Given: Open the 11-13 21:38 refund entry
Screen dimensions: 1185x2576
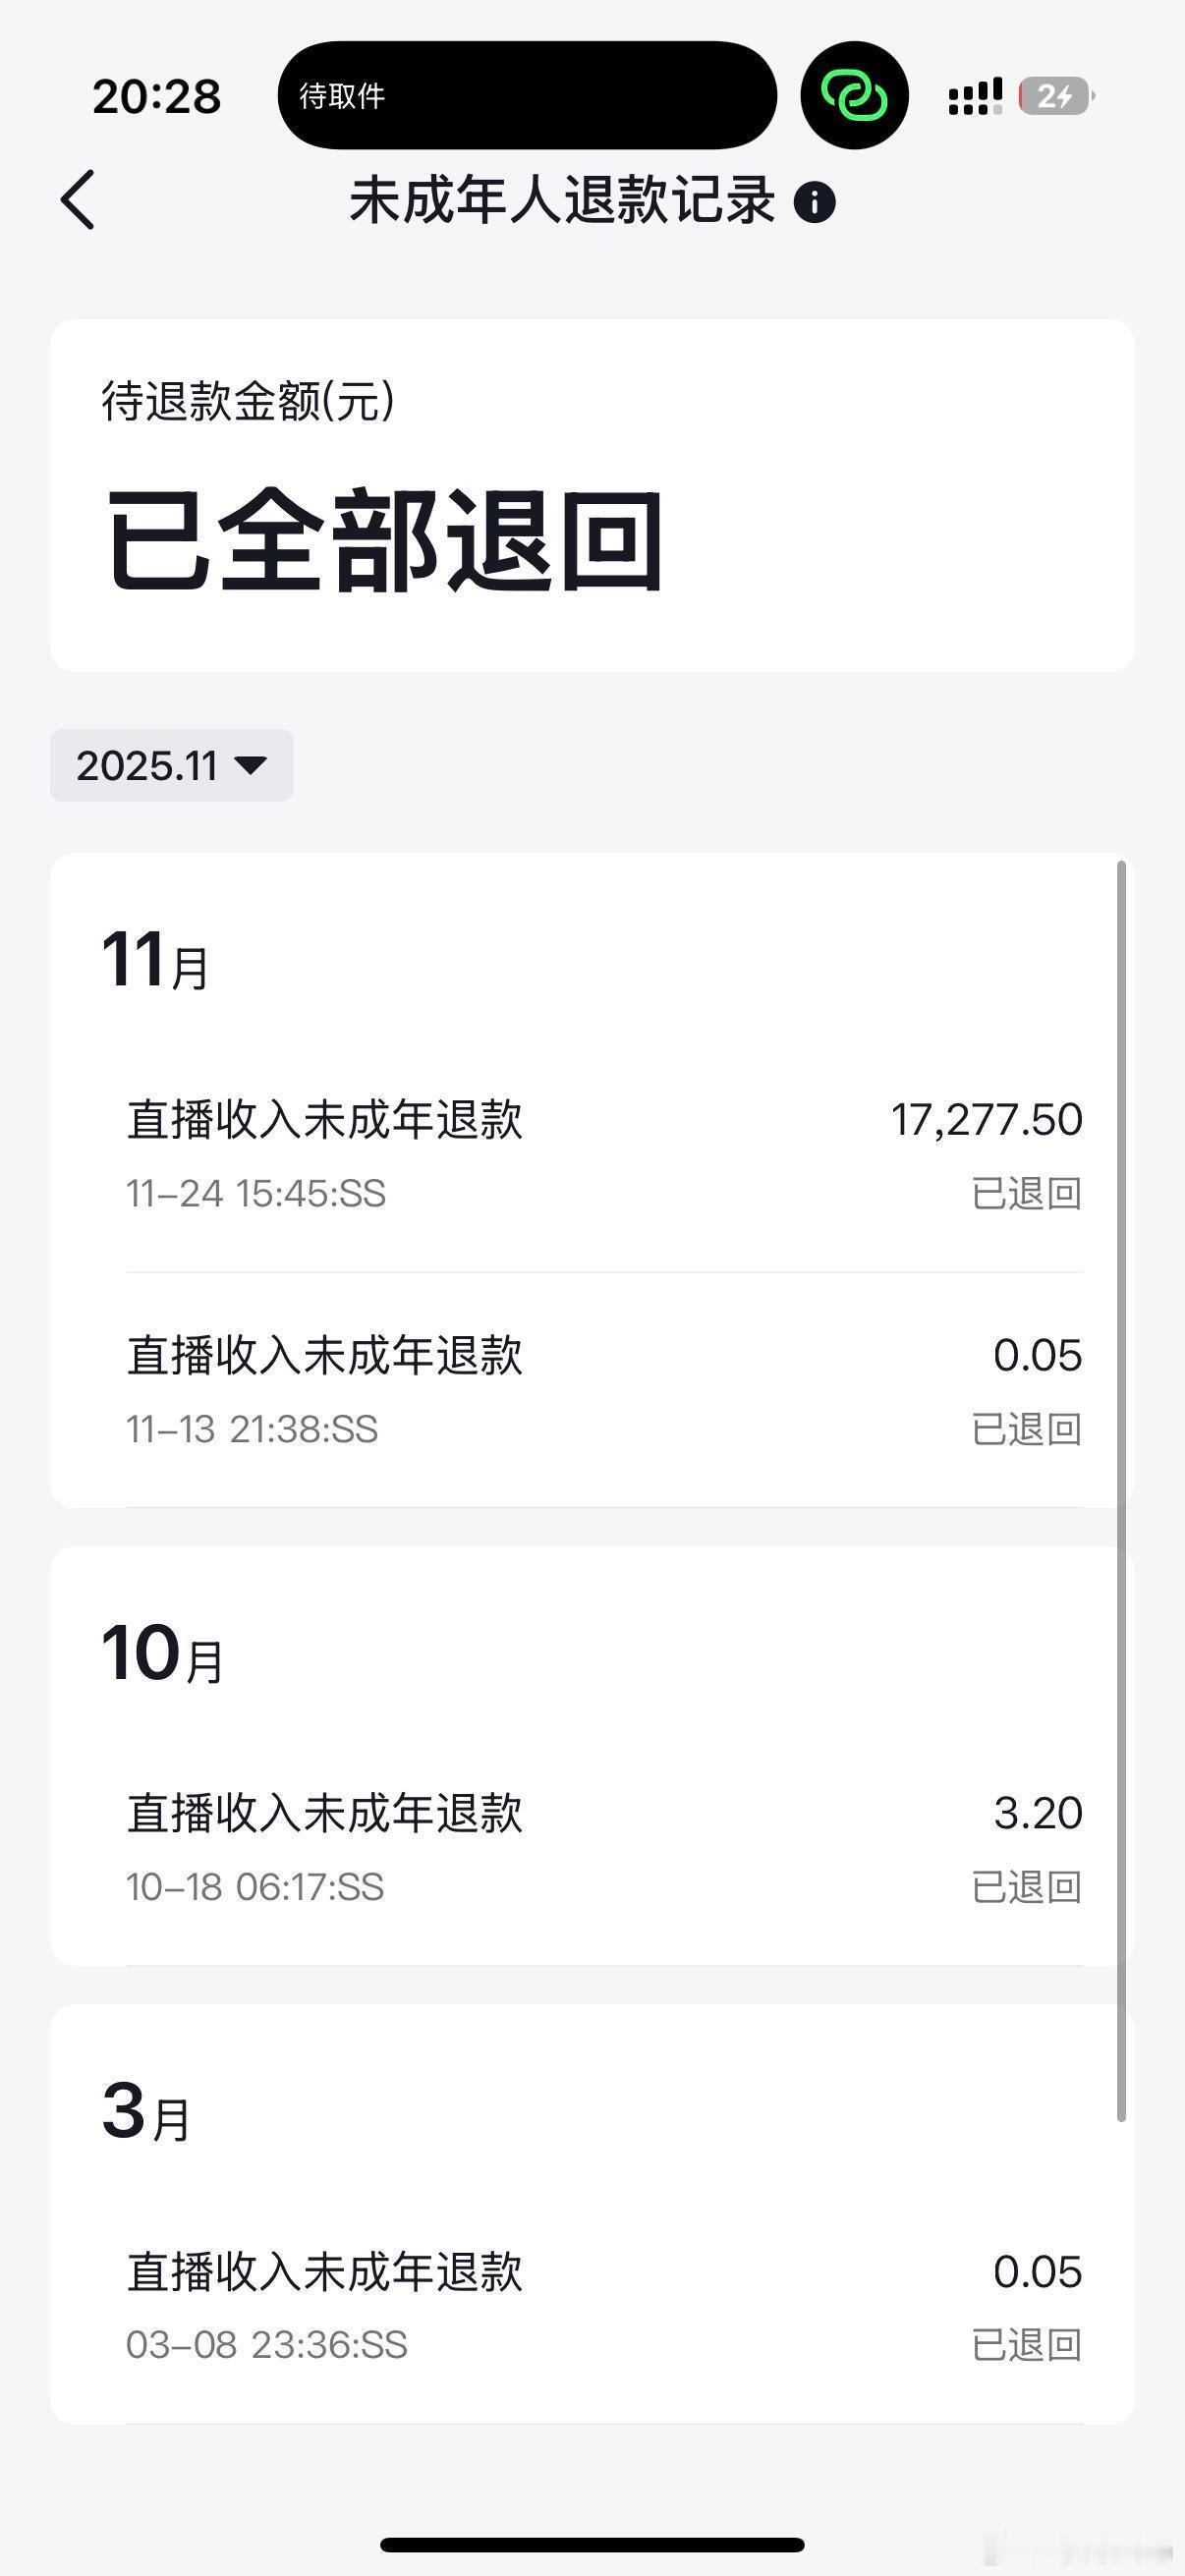Looking at the screenshot, I should [x=604, y=1390].
